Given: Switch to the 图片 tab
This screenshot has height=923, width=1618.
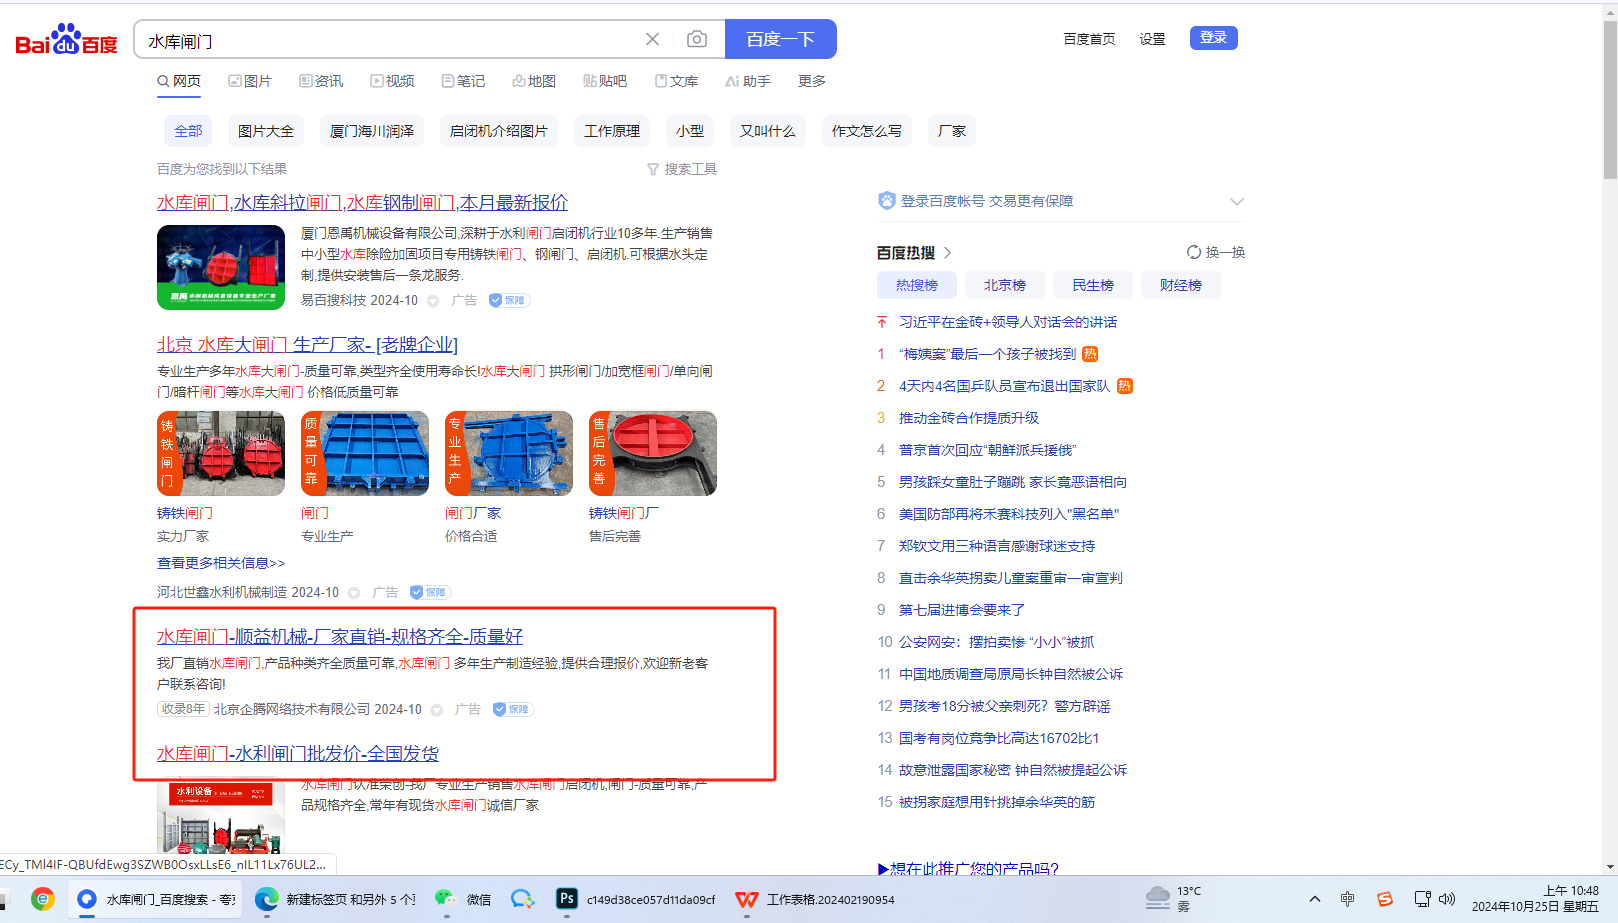Looking at the screenshot, I should click(x=250, y=81).
